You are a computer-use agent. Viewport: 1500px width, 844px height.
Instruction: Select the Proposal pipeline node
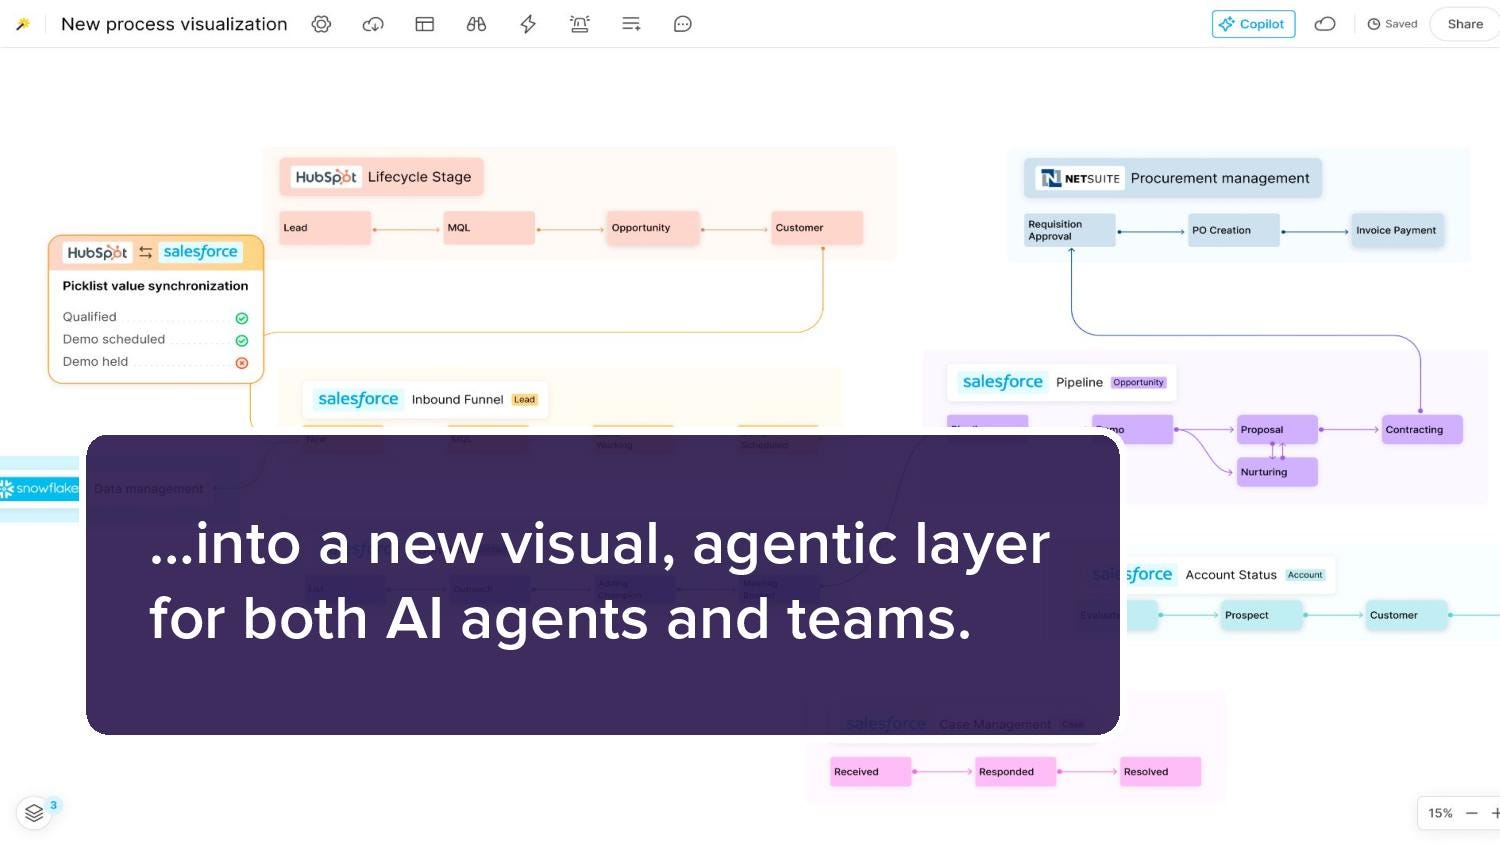tap(1277, 430)
